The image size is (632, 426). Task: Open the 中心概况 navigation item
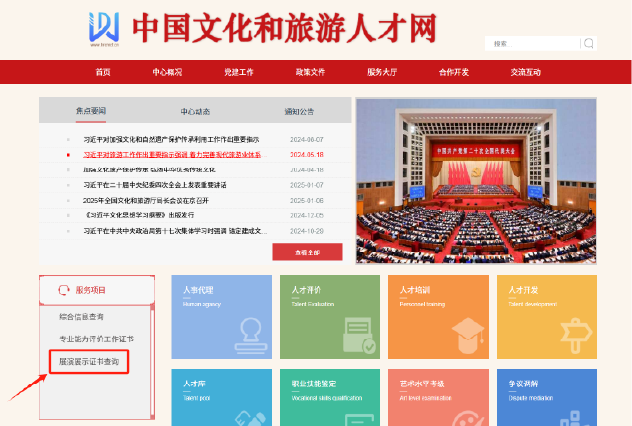[x=167, y=72]
